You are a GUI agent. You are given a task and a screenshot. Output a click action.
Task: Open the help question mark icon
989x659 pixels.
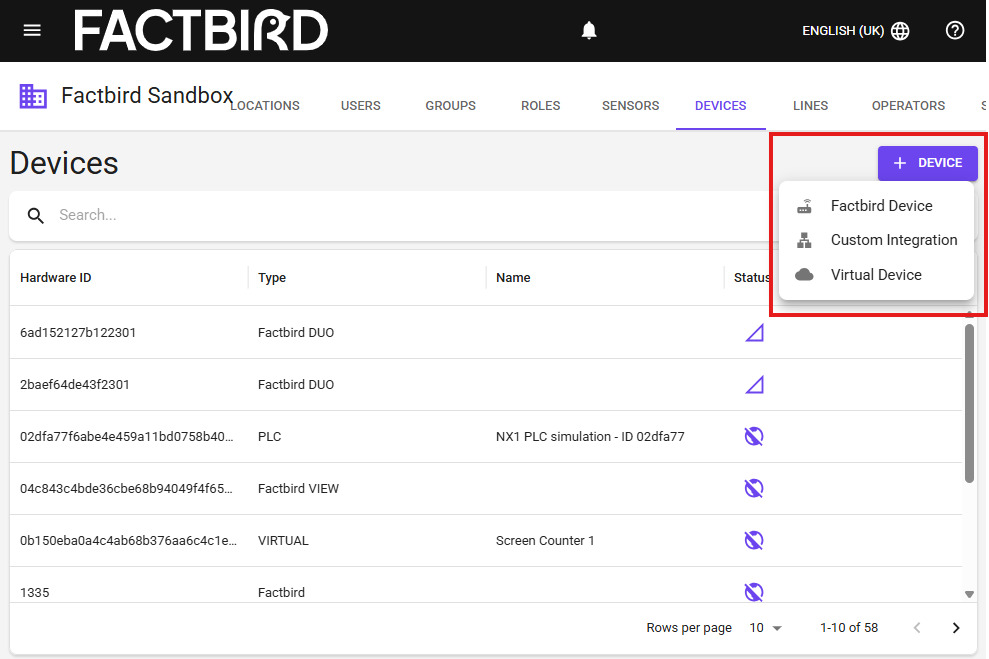[954, 30]
